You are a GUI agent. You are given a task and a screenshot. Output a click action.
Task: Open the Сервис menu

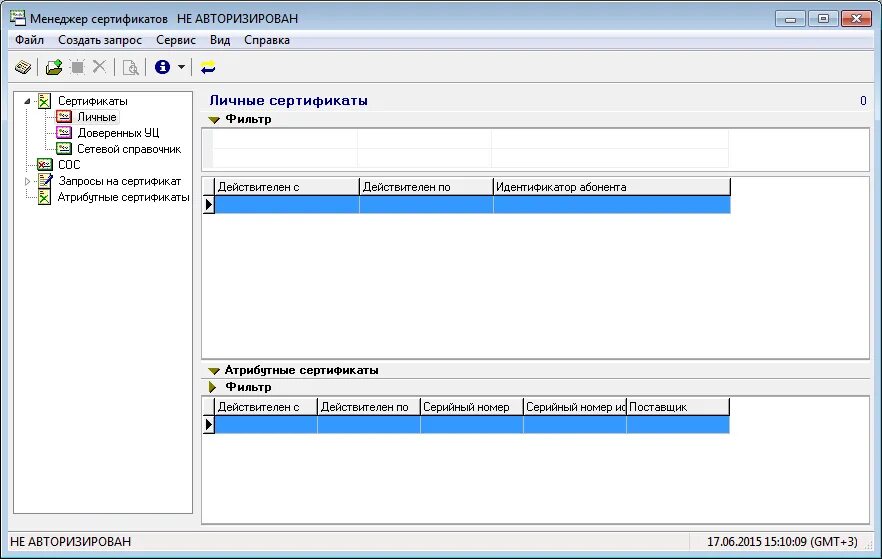(x=176, y=40)
